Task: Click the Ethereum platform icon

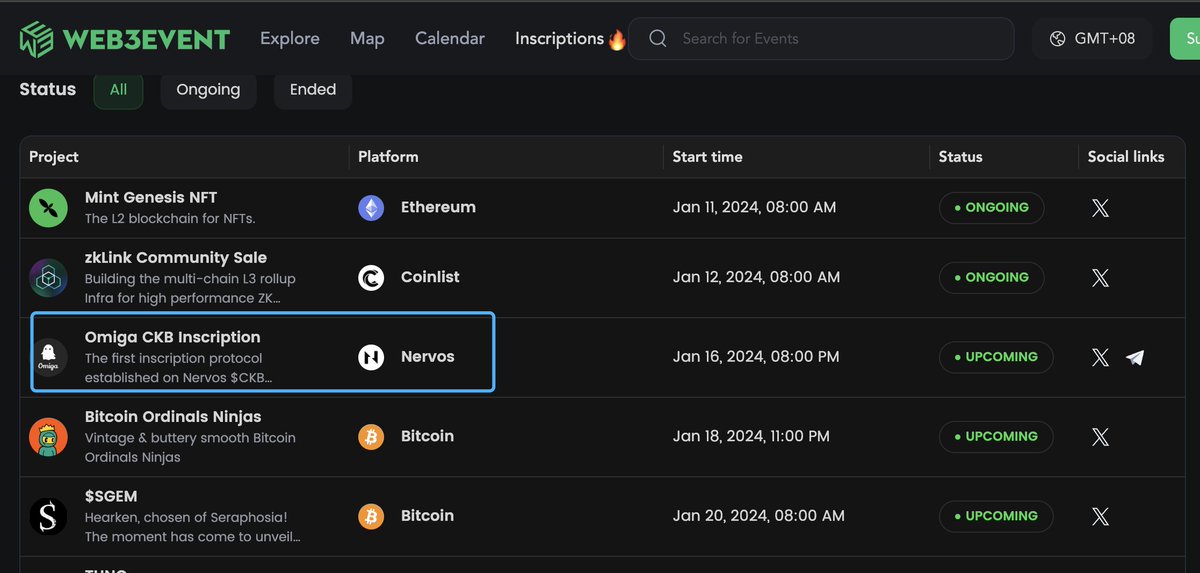Action: pos(371,208)
